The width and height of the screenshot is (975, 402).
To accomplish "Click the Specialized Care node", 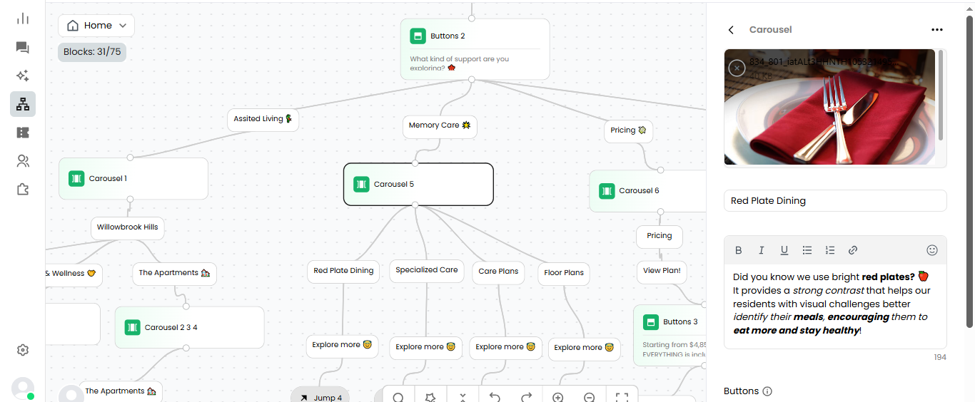I will 427,270.
